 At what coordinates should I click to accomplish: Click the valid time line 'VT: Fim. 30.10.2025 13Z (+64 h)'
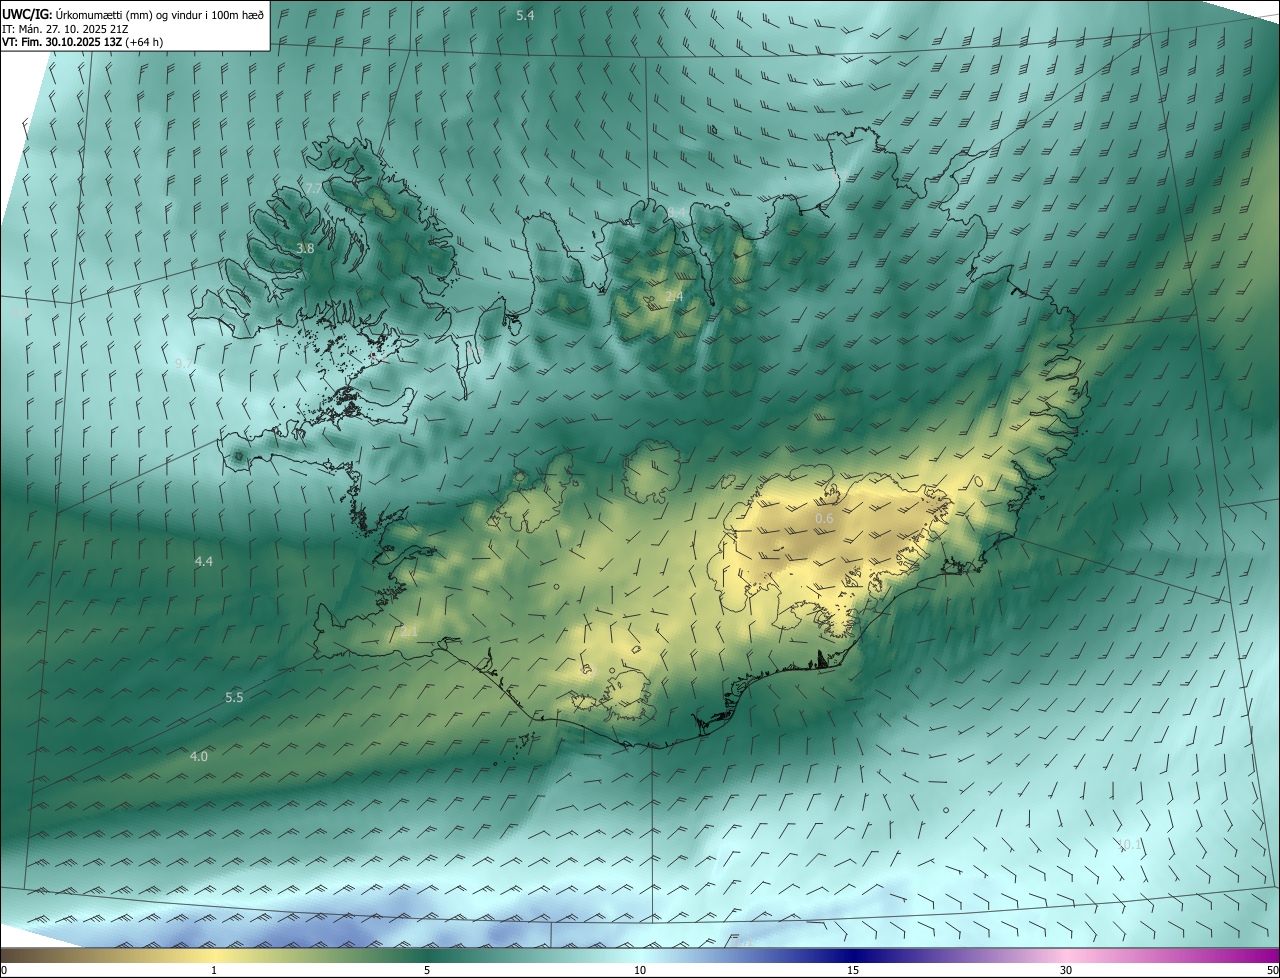click(83, 42)
